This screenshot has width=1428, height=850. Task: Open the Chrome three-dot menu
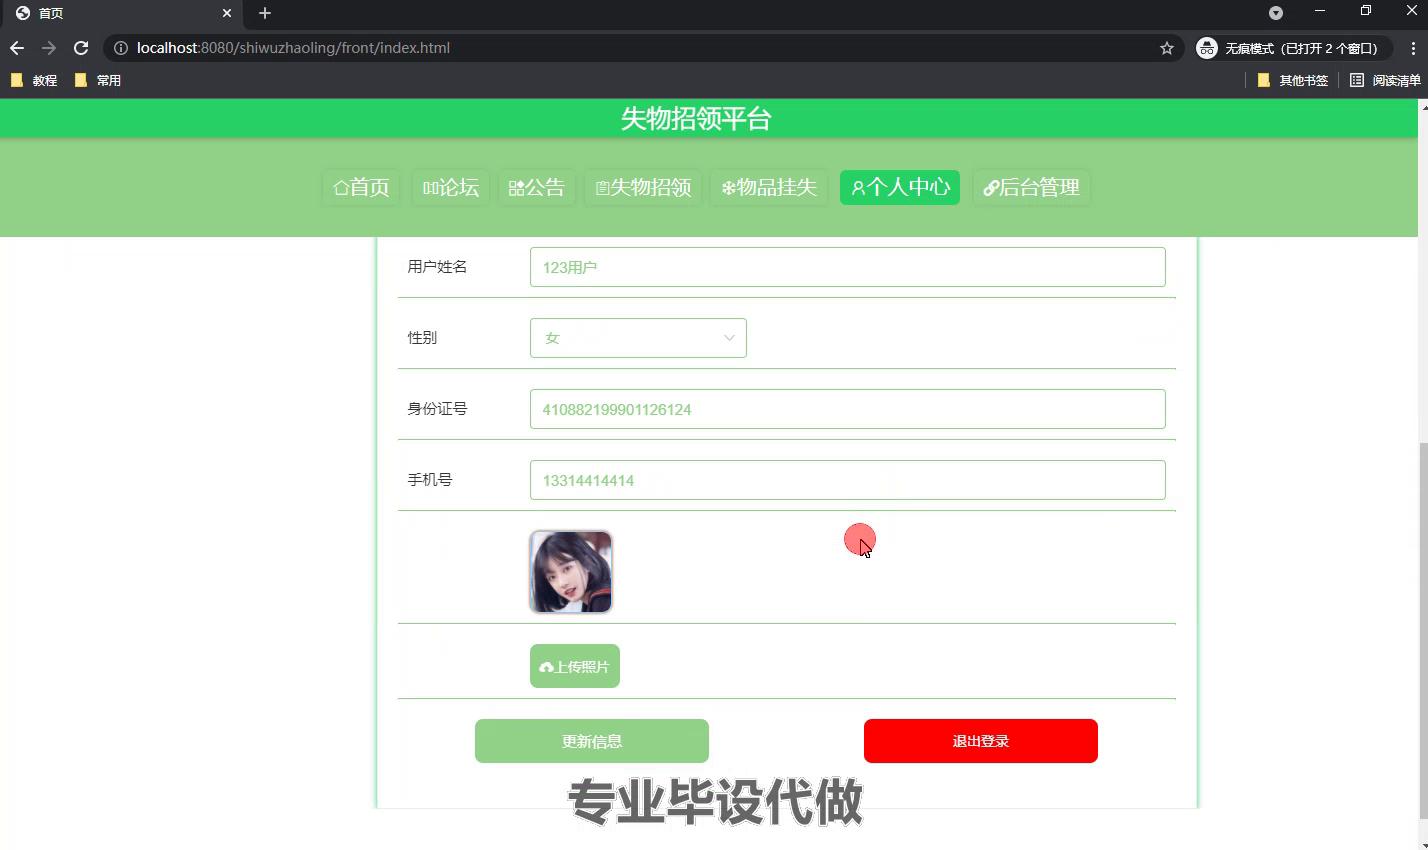point(1413,48)
